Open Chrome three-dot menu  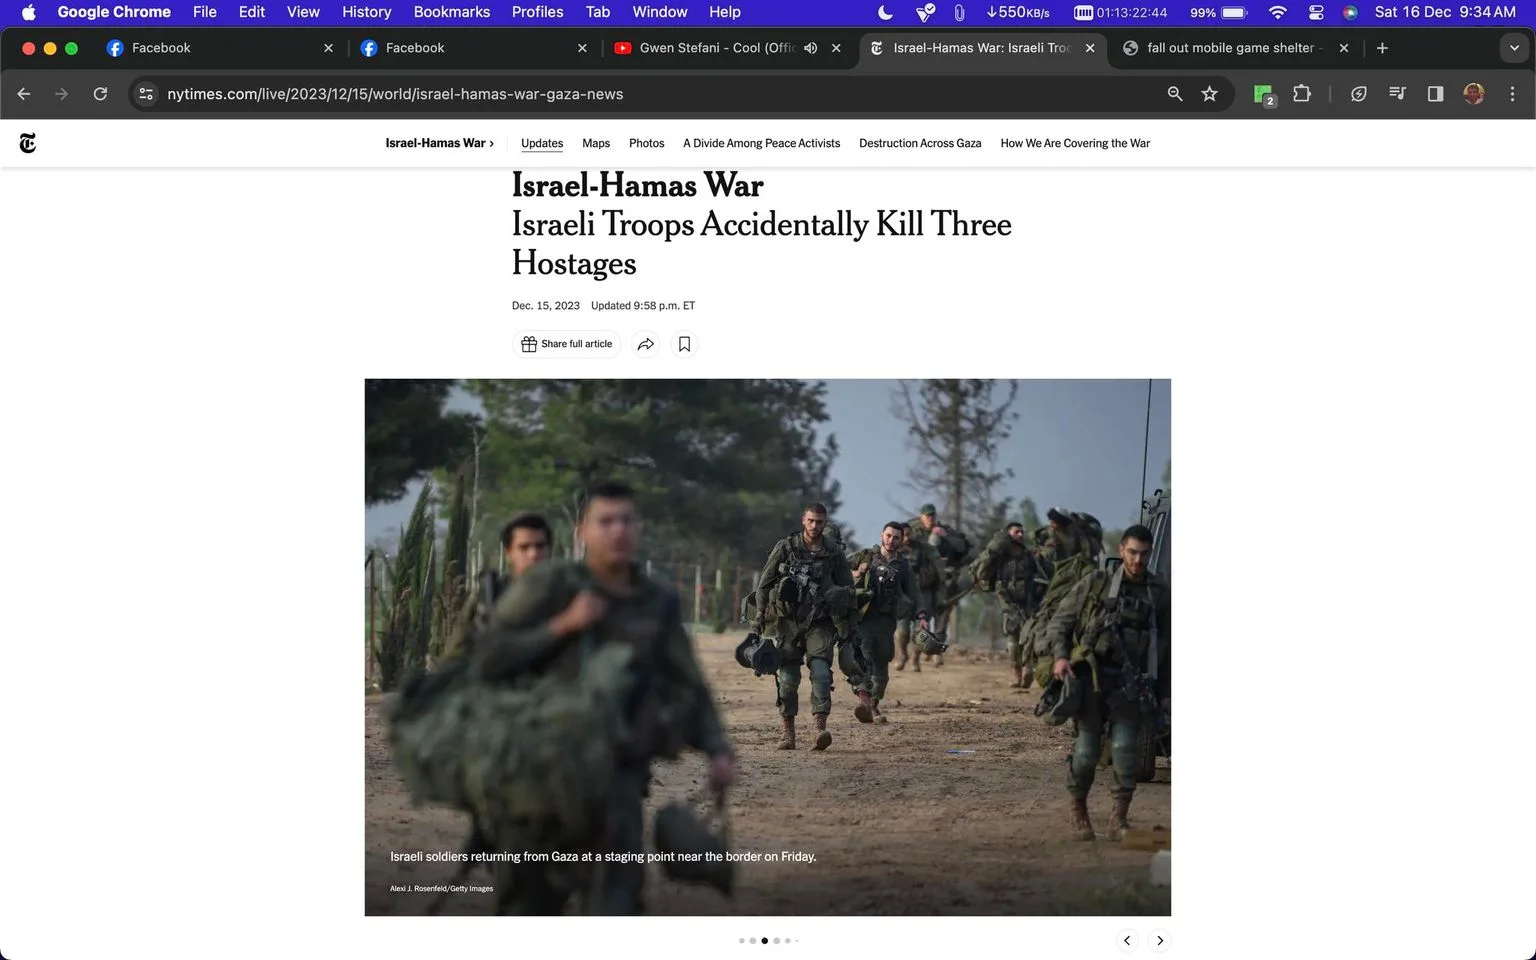pyautogui.click(x=1512, y=94)
